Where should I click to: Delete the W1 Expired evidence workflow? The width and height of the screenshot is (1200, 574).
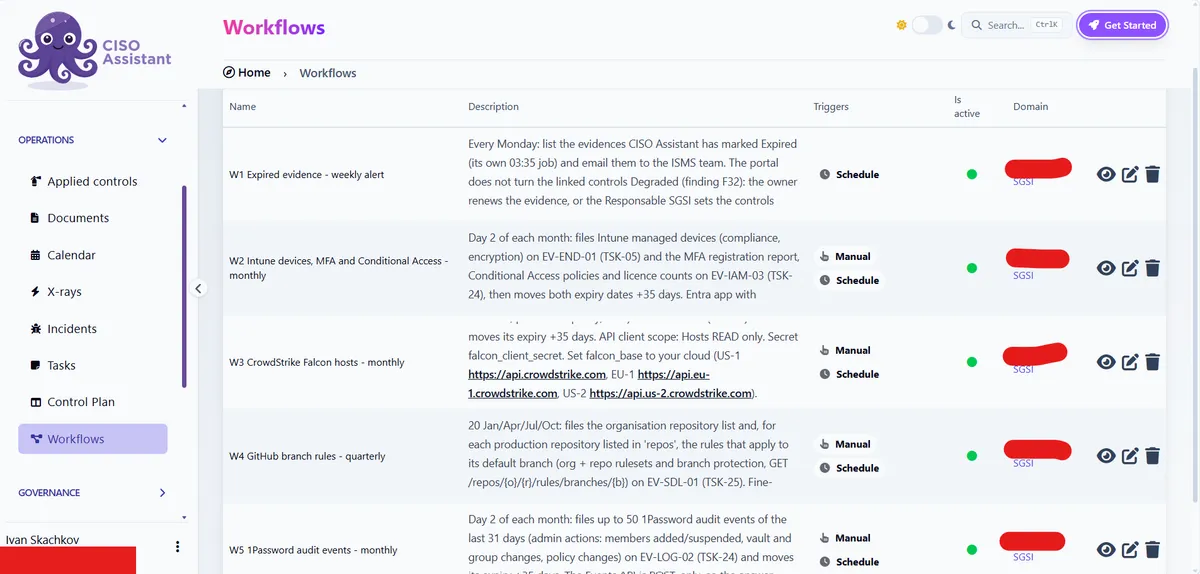(1152, 175)
